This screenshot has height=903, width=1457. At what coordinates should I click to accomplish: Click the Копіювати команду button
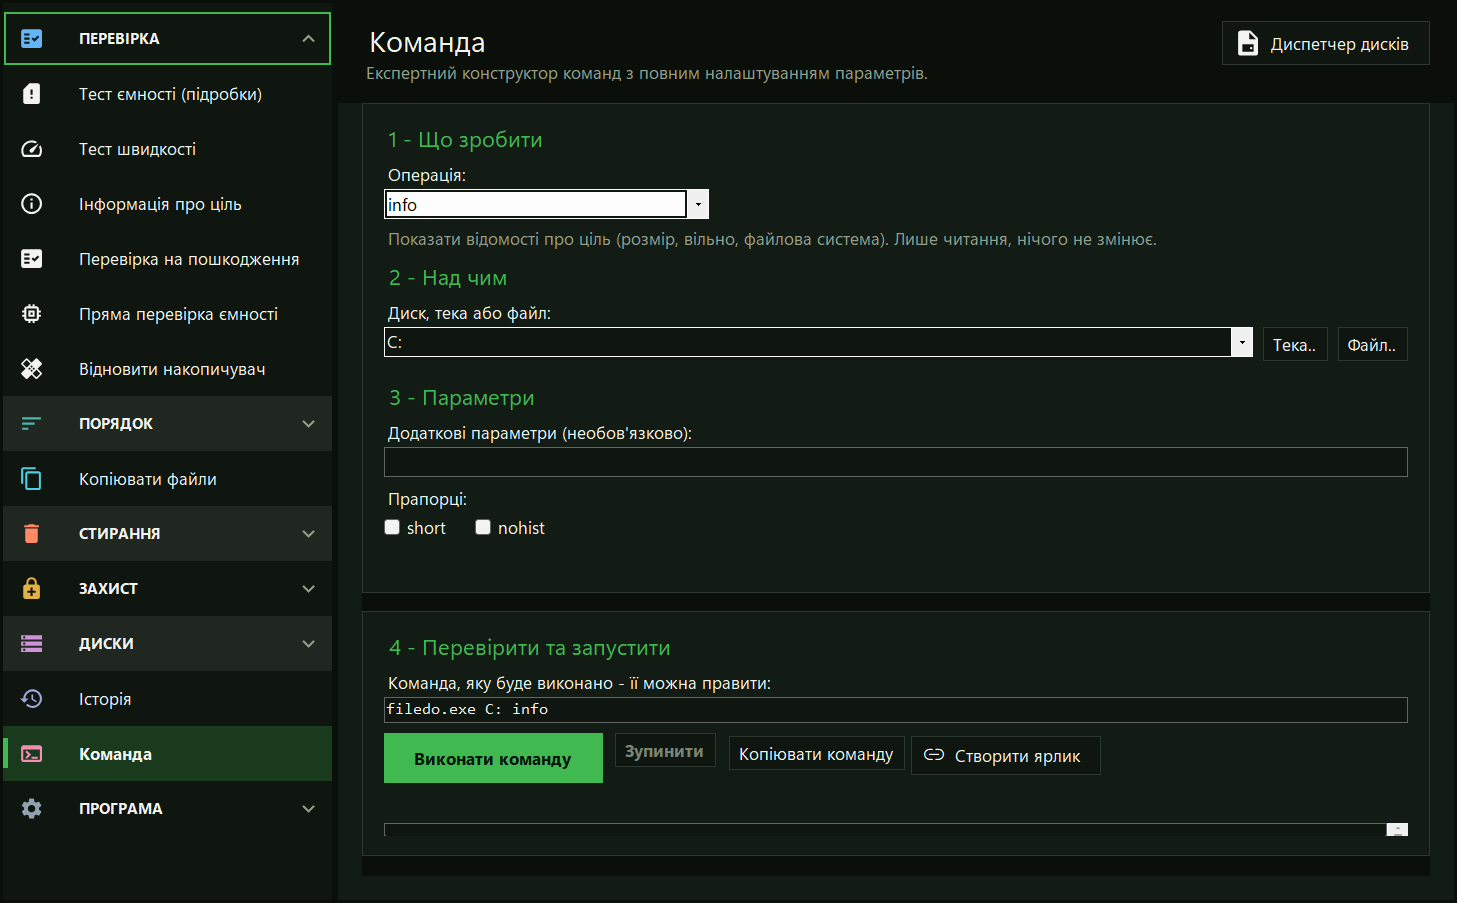(x=816, y=754)
